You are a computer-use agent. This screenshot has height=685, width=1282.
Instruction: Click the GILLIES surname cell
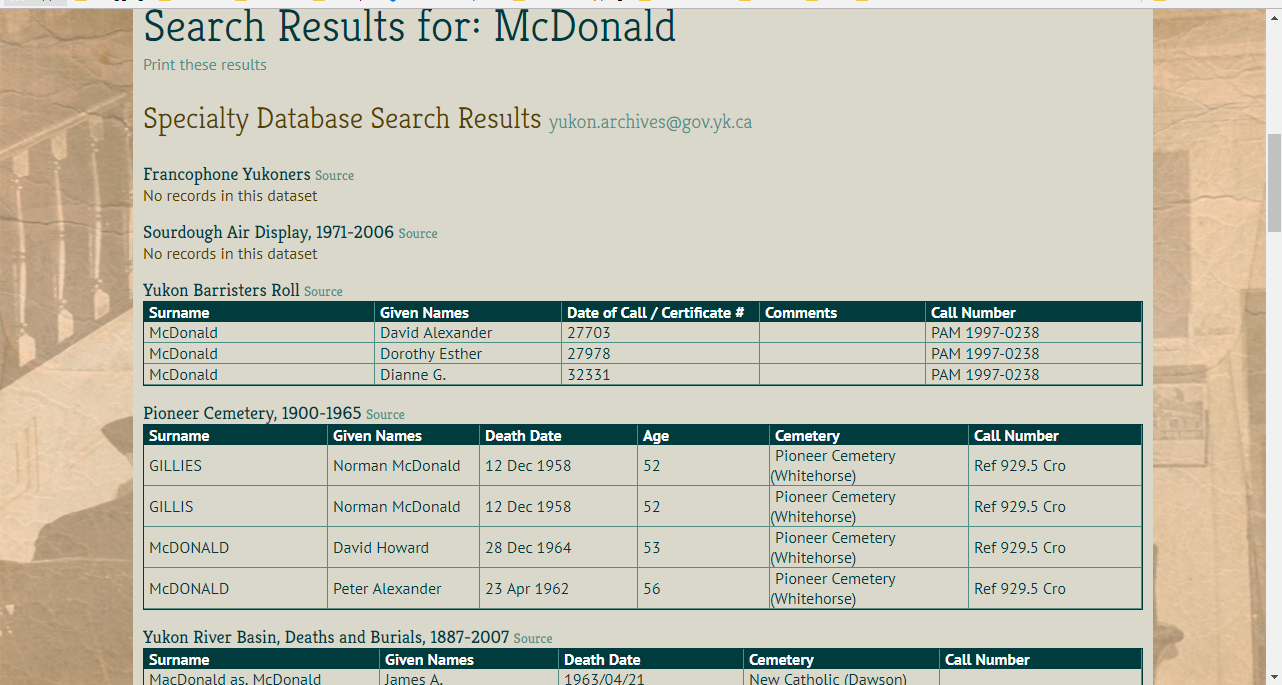175,466
